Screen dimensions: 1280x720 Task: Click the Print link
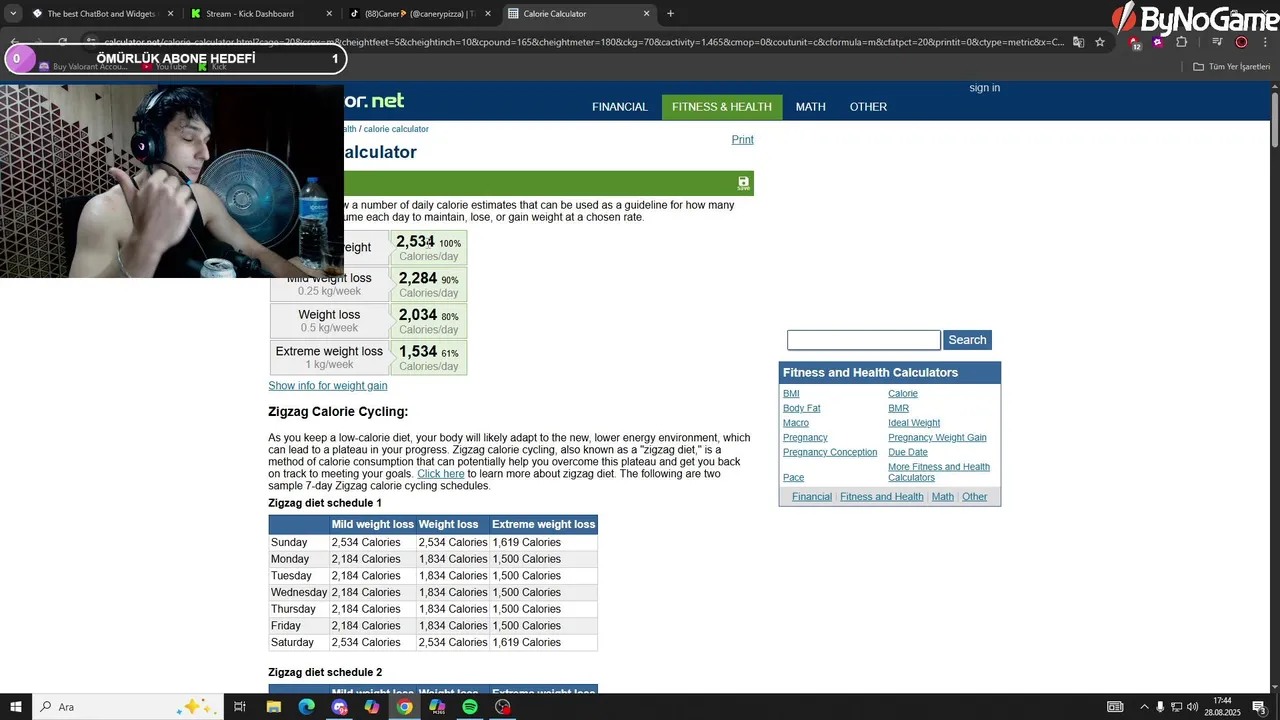(742, 140)
